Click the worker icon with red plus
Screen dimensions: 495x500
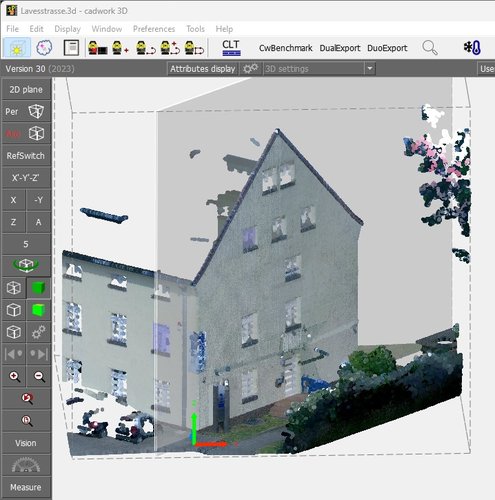(x=120, y=48)
